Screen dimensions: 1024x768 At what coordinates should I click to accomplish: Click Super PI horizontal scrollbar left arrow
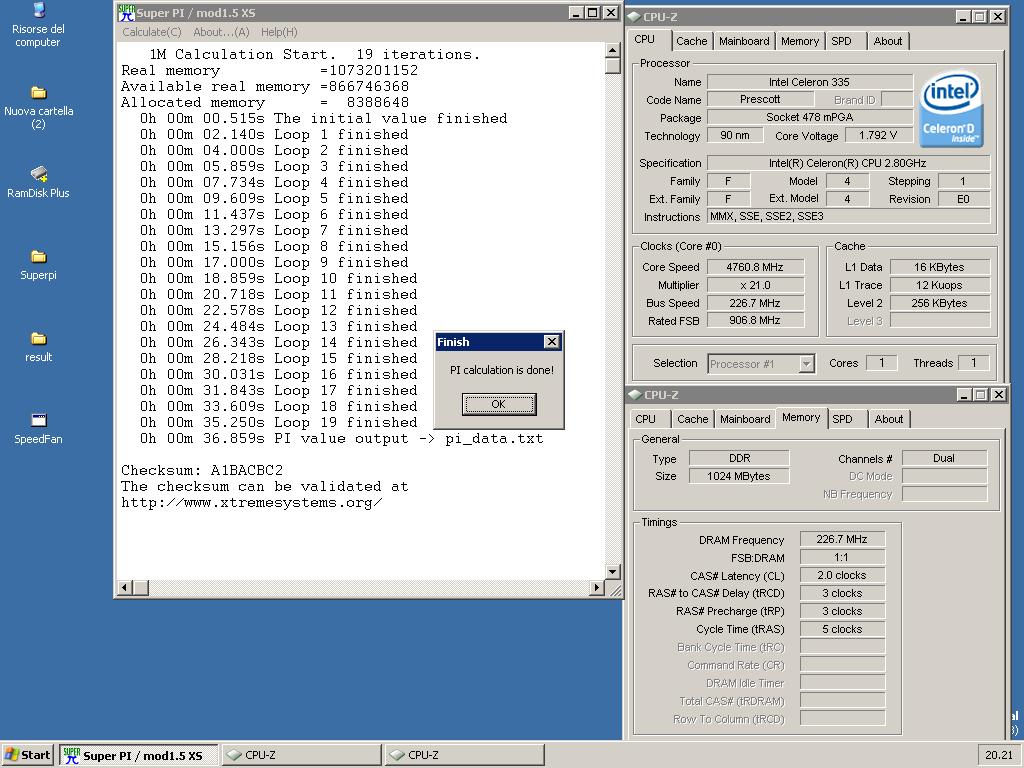click(125, 588)
